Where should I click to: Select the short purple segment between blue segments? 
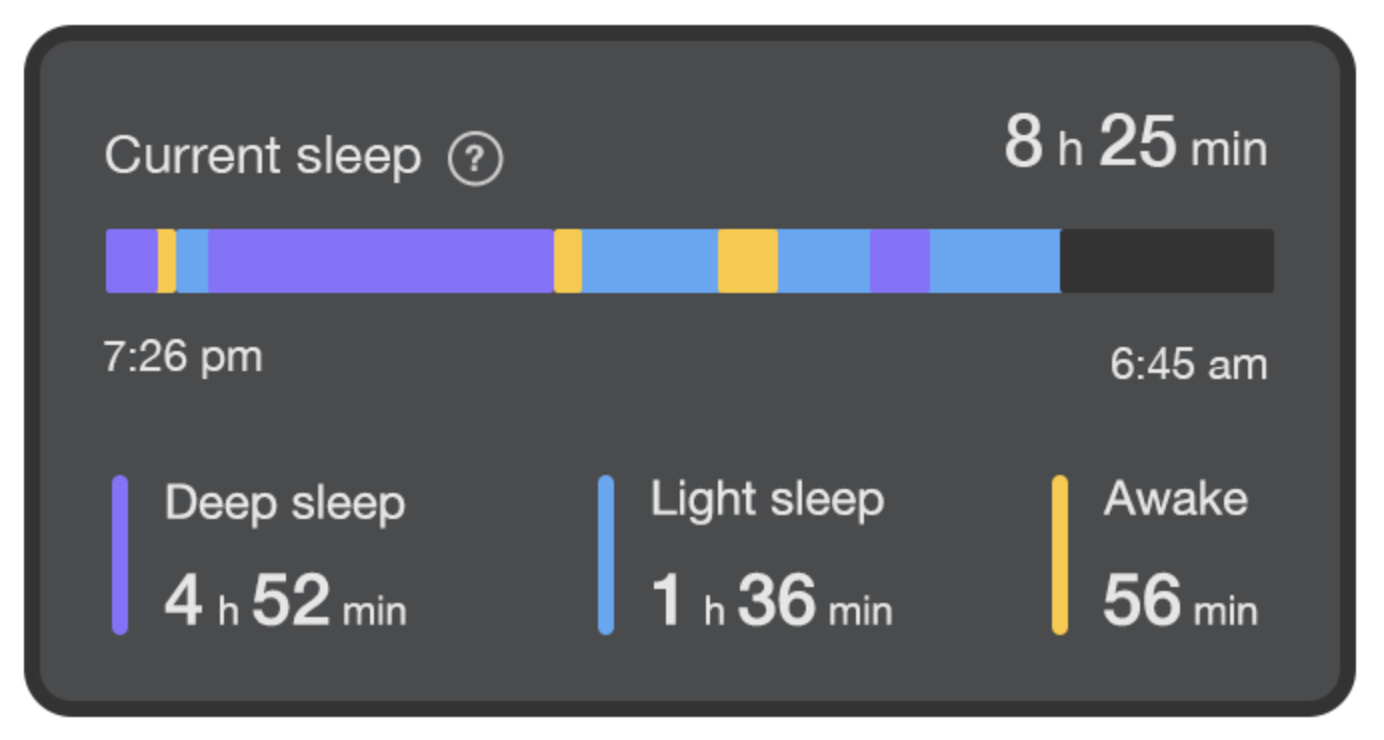900,261
